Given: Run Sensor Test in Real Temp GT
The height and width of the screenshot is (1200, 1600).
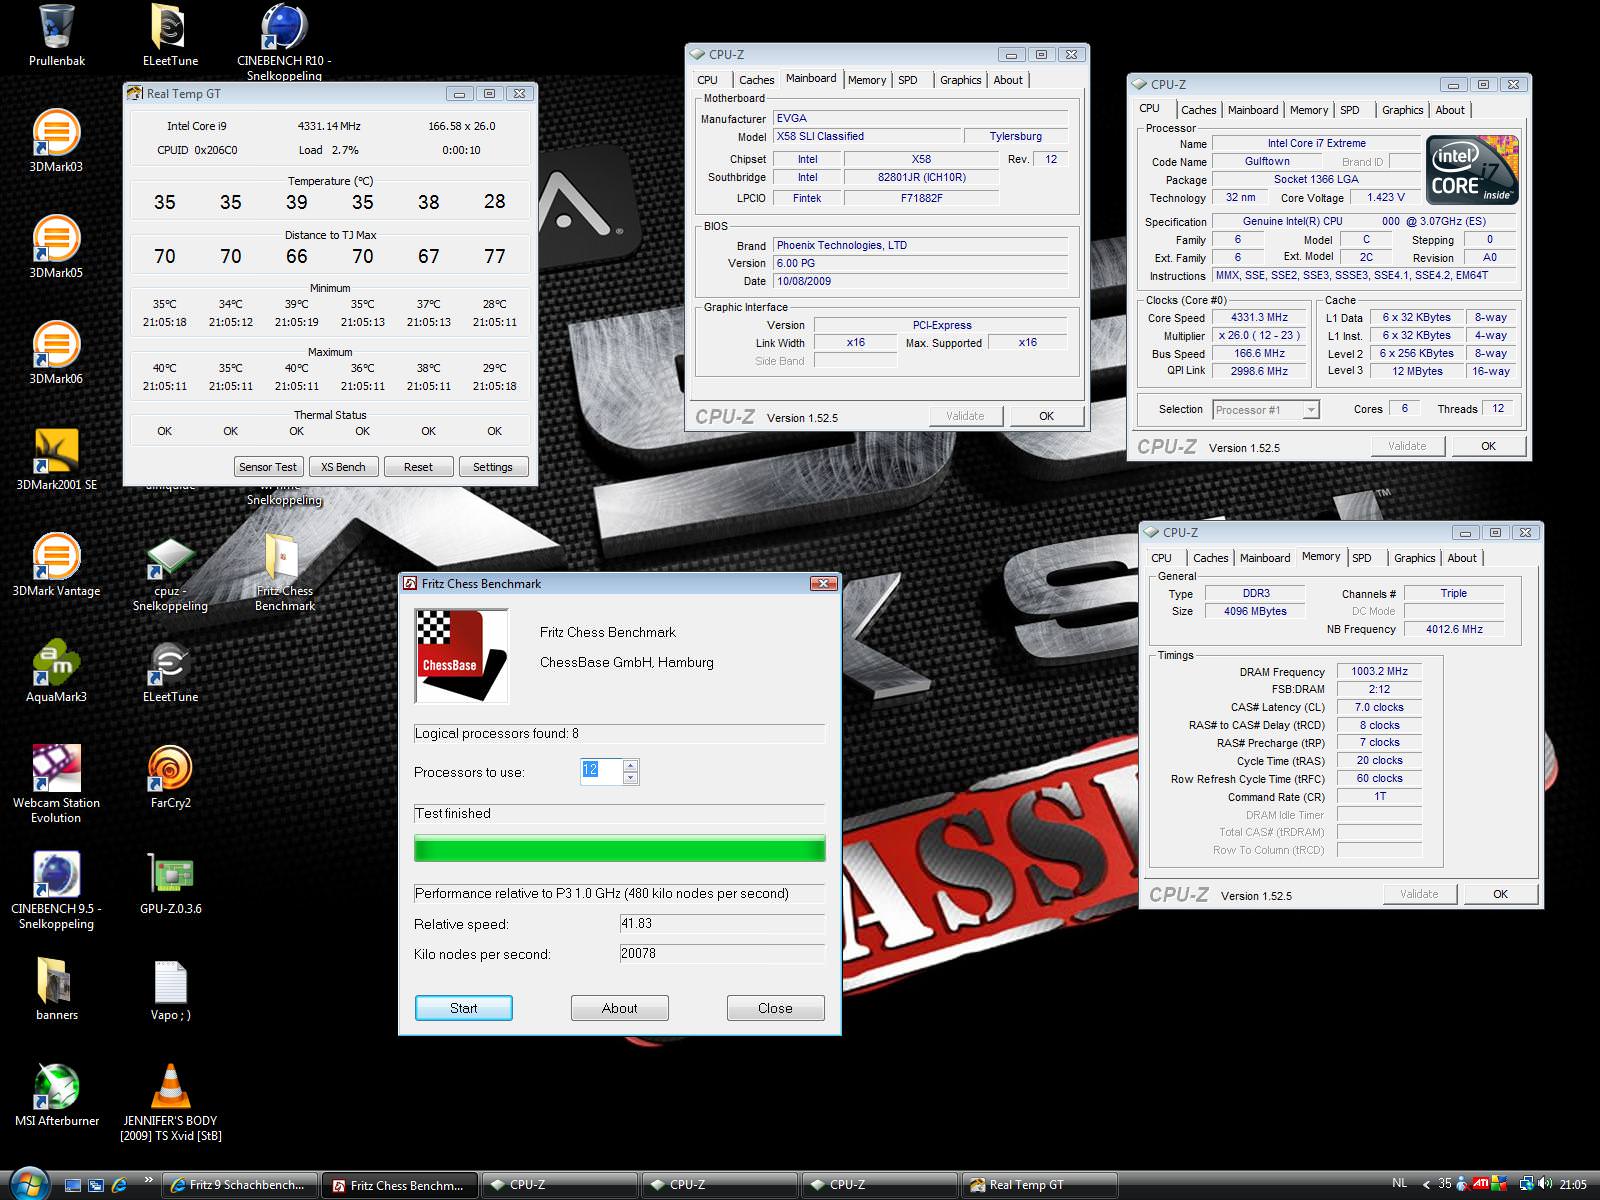Looking at the screenshot, I should click(x=268, y=467).
